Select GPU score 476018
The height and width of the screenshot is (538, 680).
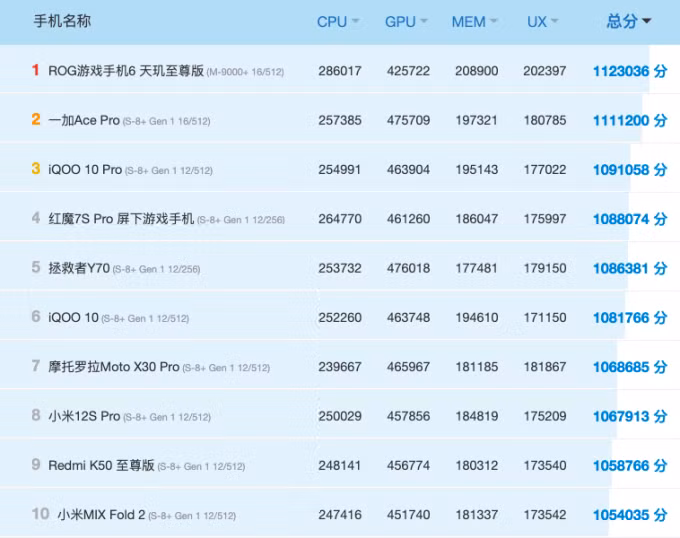408,268
